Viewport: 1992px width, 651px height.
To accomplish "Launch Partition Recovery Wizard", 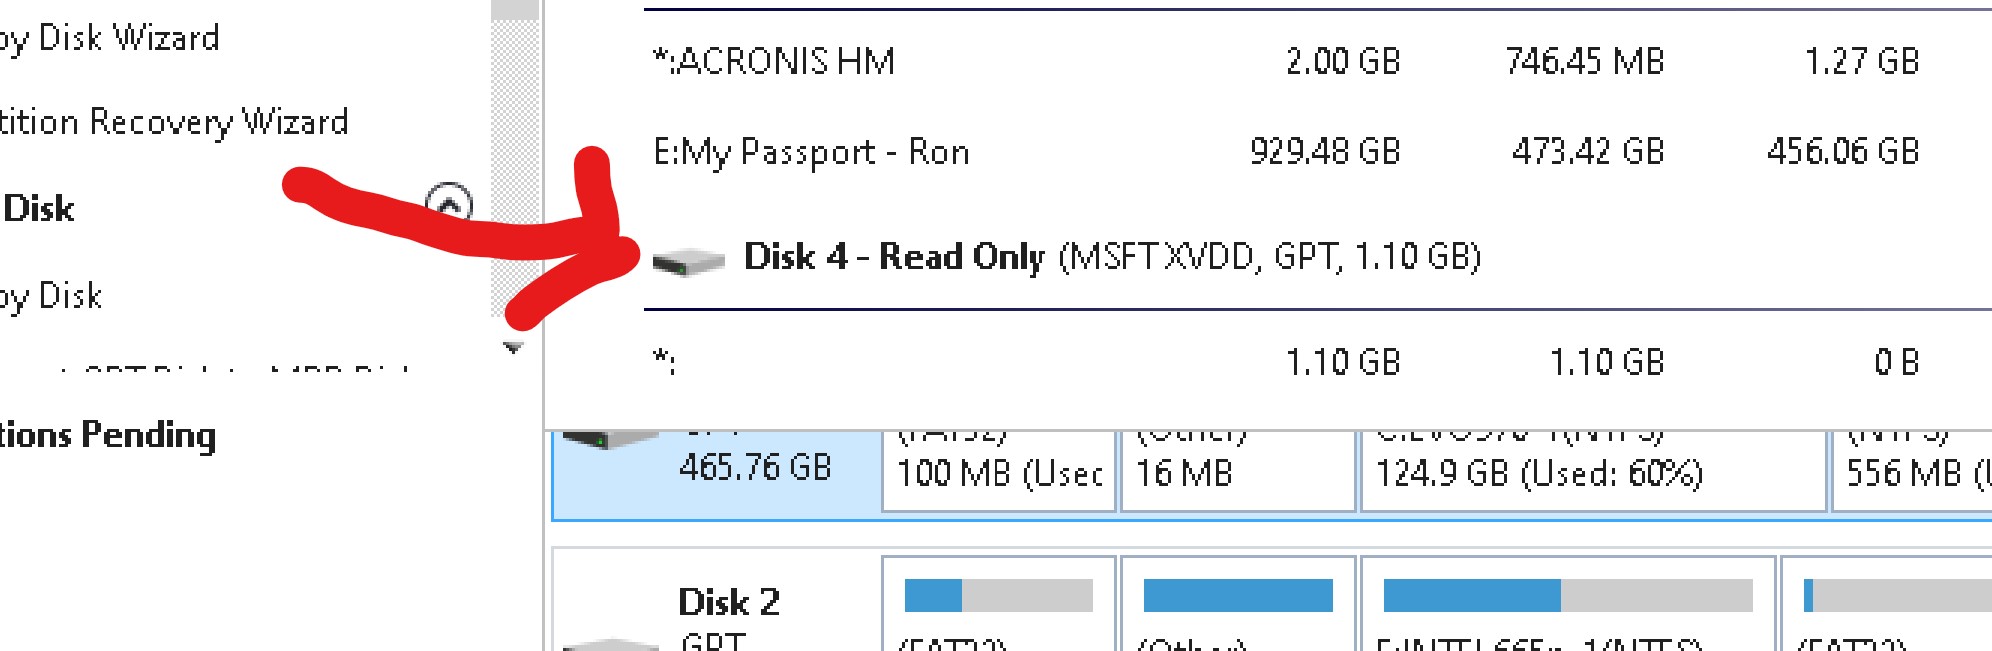I will coord(174,122).
